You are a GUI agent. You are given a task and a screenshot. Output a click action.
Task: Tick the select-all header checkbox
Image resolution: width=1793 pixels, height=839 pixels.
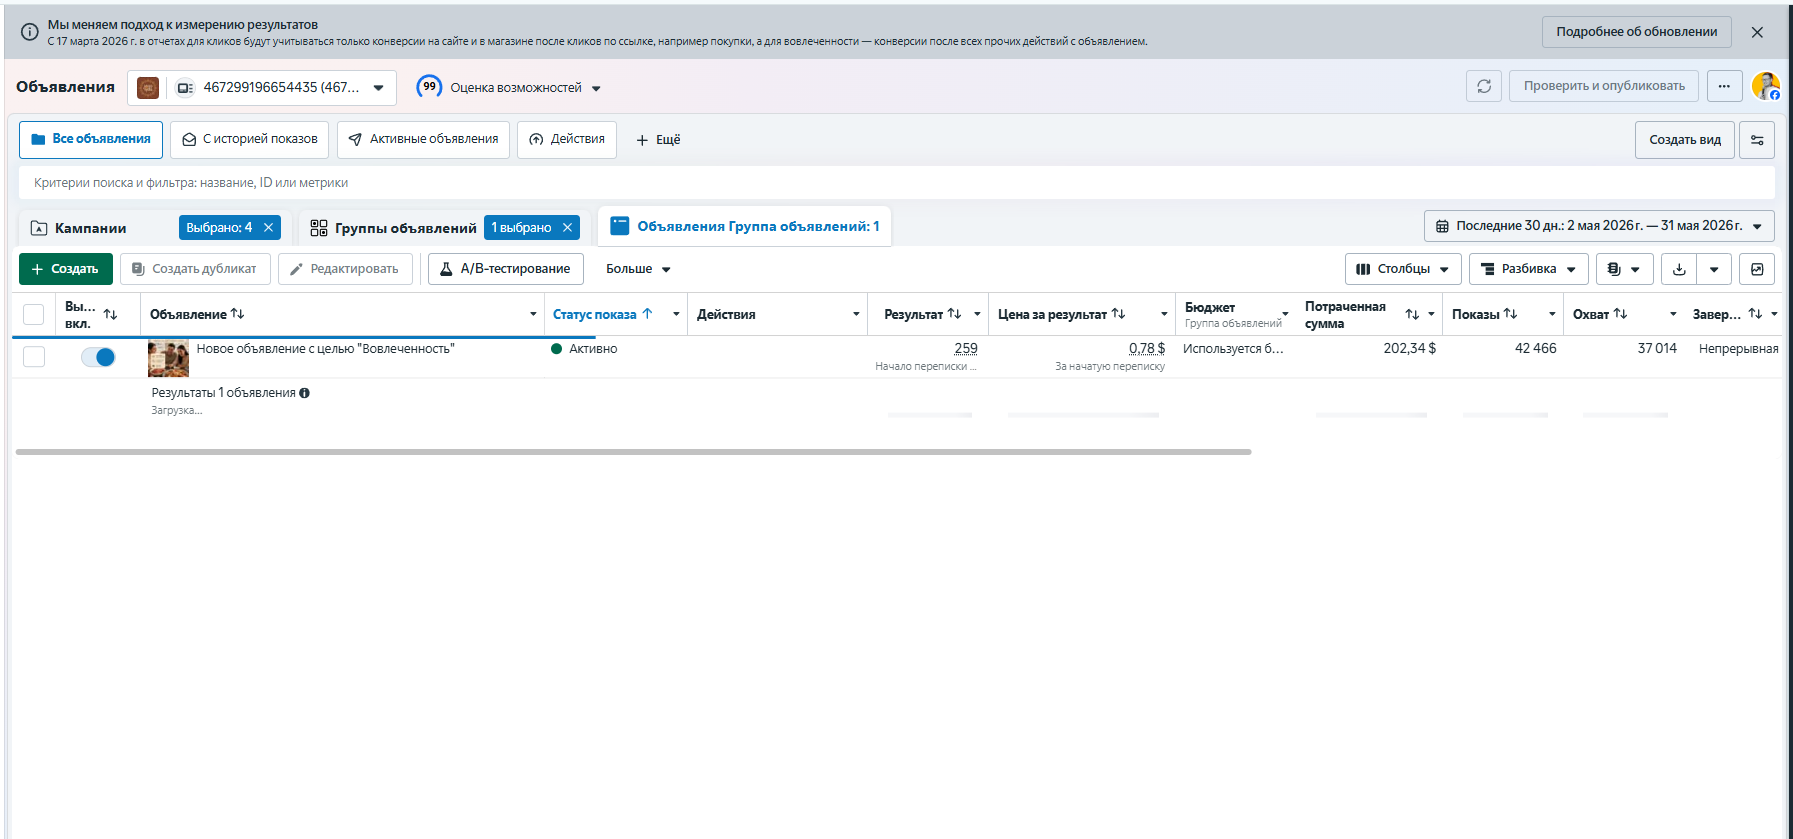(x=33, y=314)
